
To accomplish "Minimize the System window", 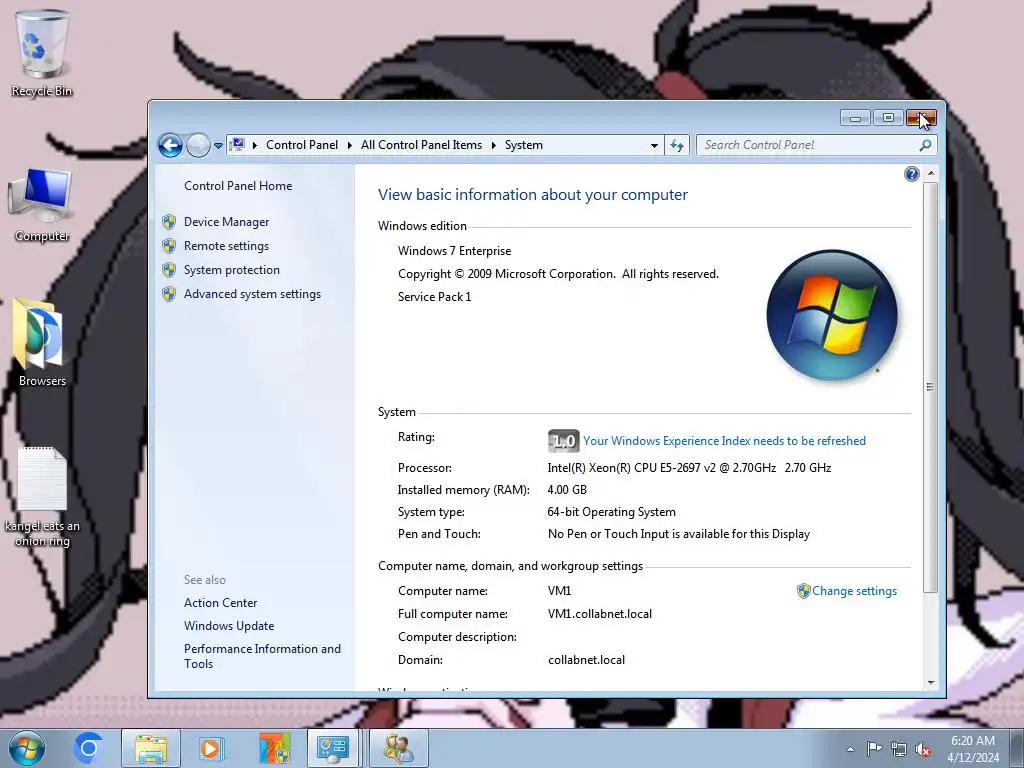I will click(x=855, y=118).
